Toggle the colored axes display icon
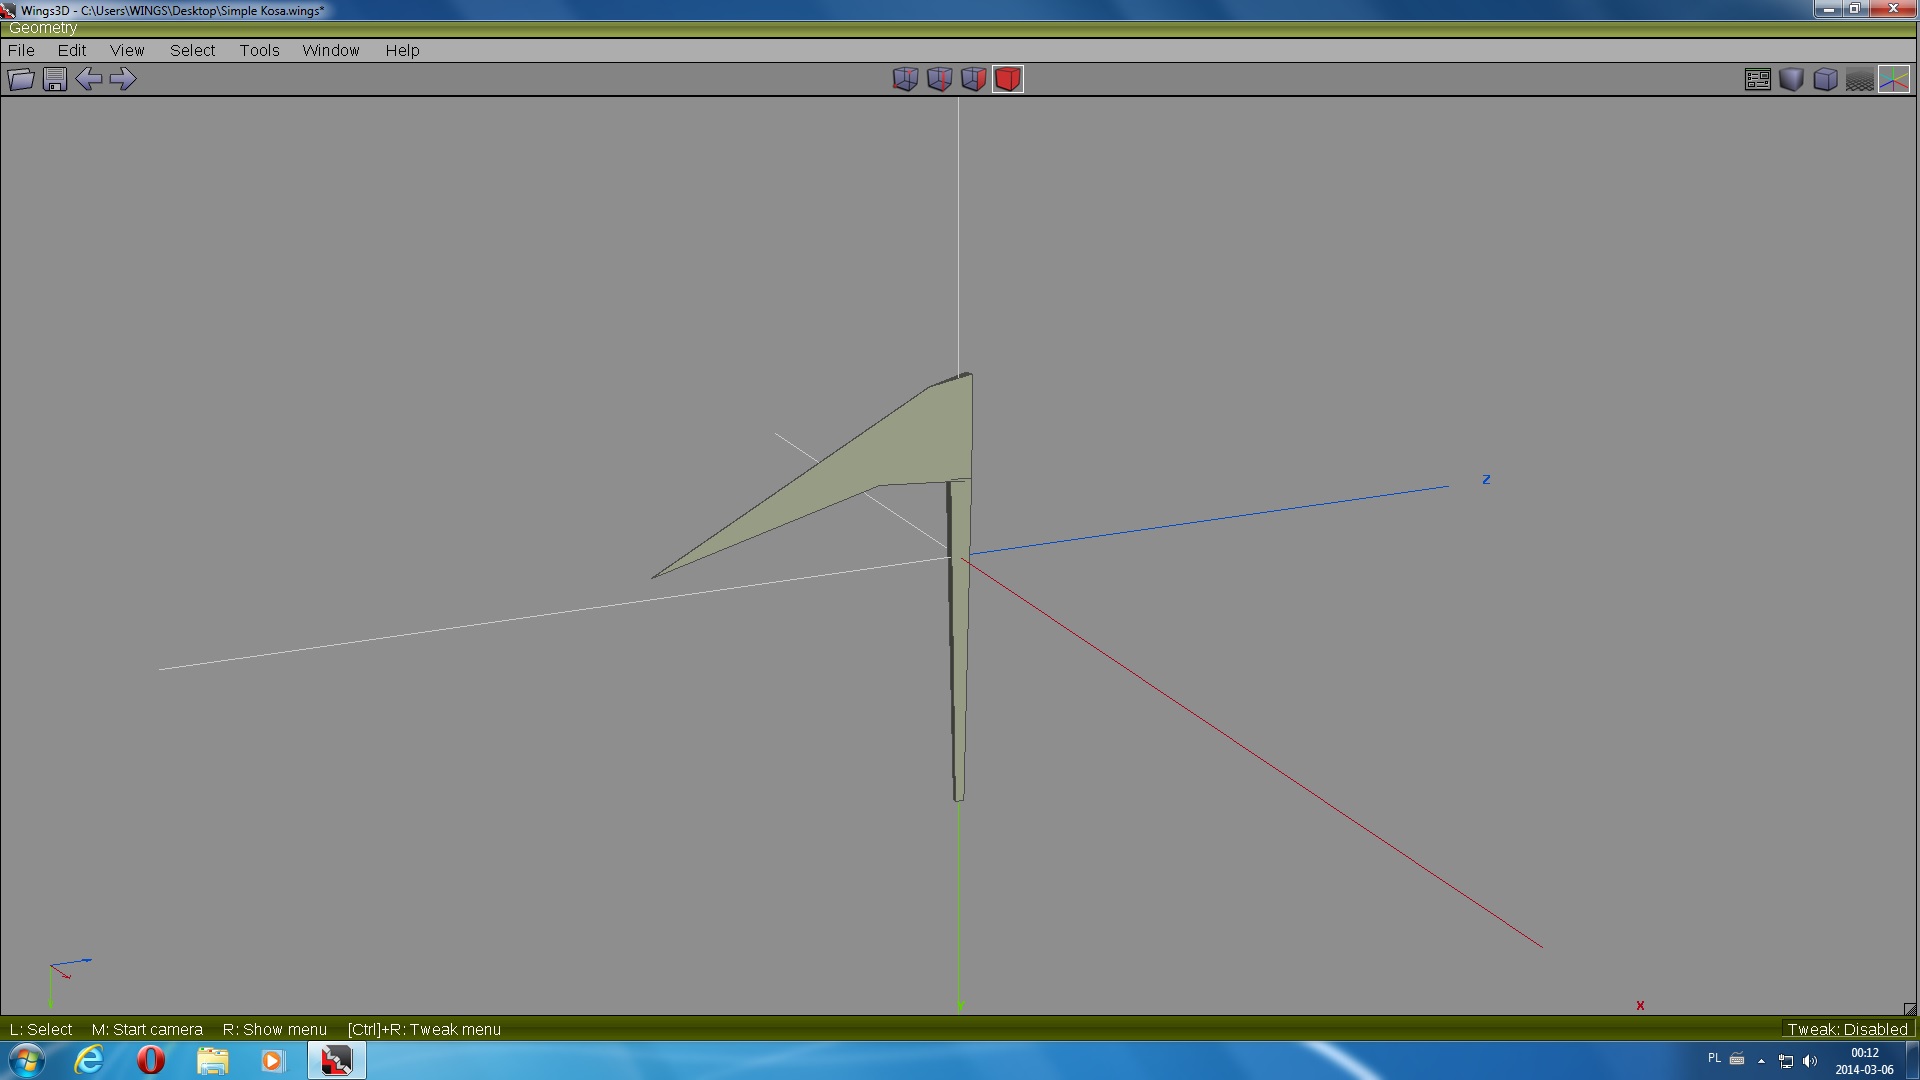 (1894, 79)
